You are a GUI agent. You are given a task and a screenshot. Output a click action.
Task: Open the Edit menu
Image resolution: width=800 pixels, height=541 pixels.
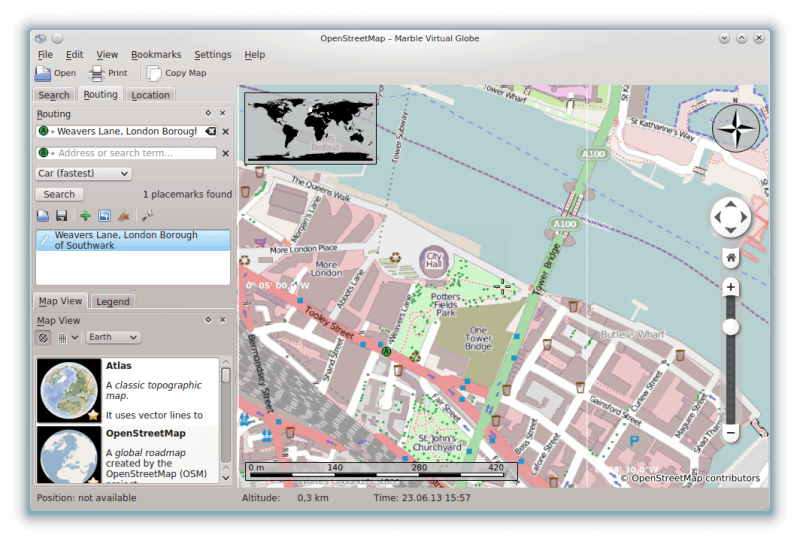[x=74, y=55]
